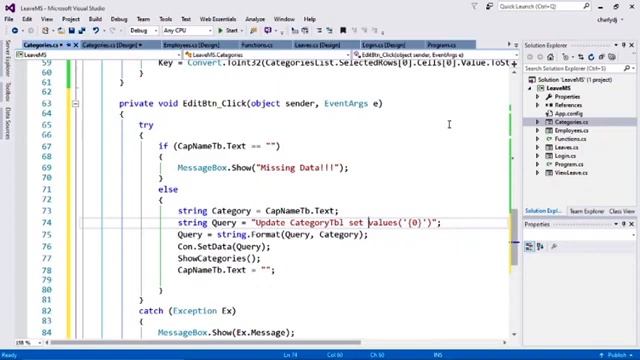
Task: Collapse the EditBtn_Click method outline box
Action: click(76, 104)
